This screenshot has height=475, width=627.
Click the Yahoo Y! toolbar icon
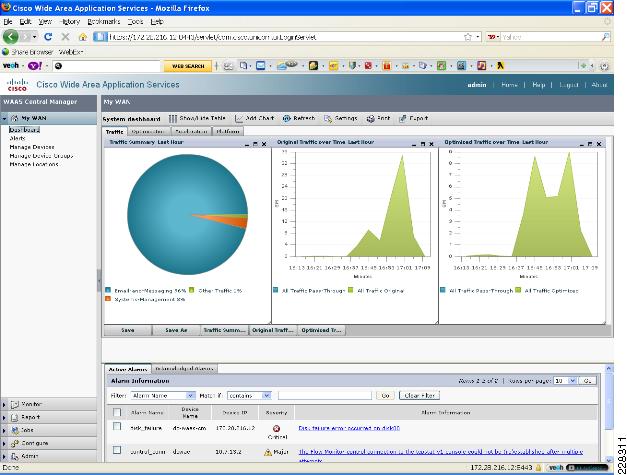pyautogui.click(x=35, y=66)
